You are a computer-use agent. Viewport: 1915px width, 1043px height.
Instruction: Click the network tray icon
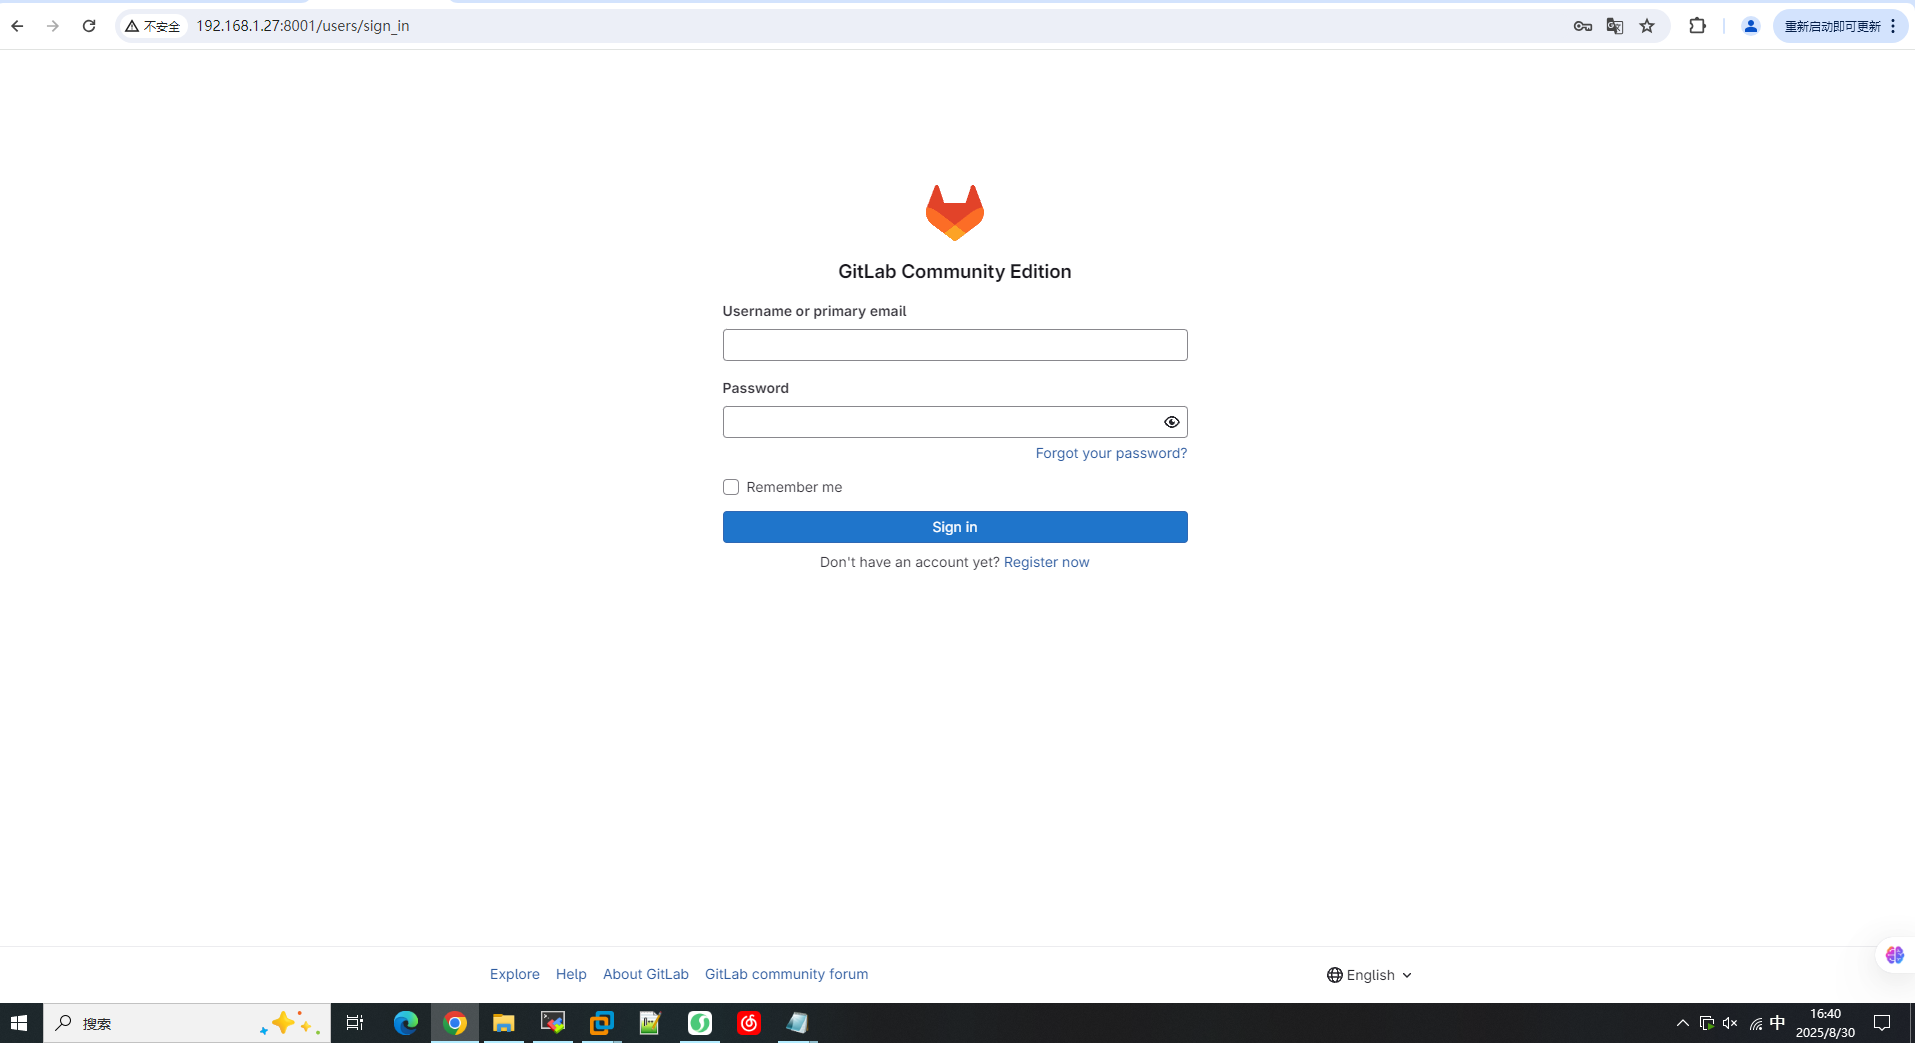(x=1755, y=1023)
